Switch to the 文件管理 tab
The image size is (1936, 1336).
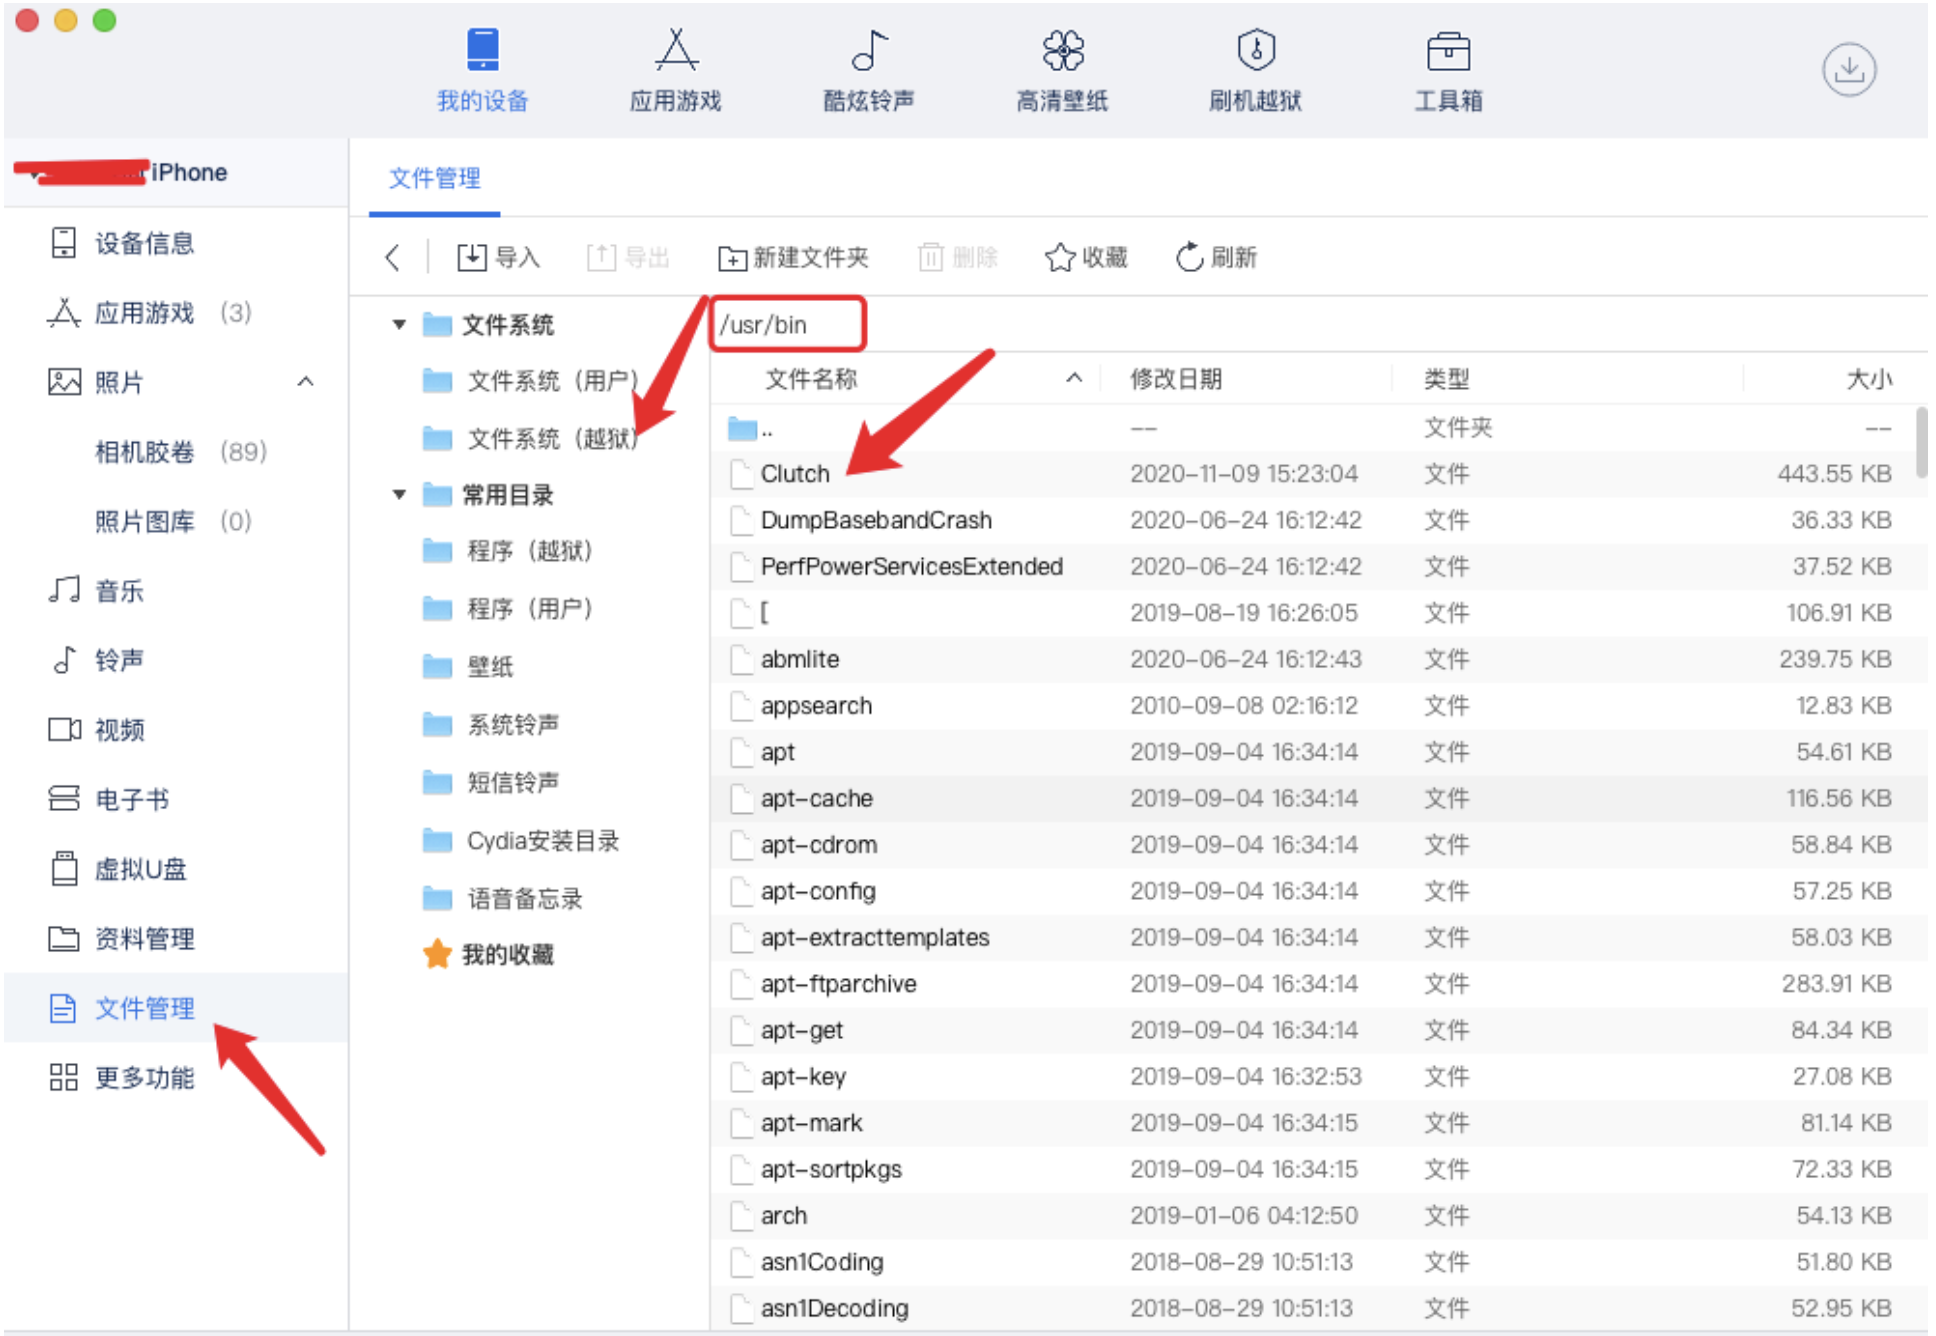[x=434, y=179]
